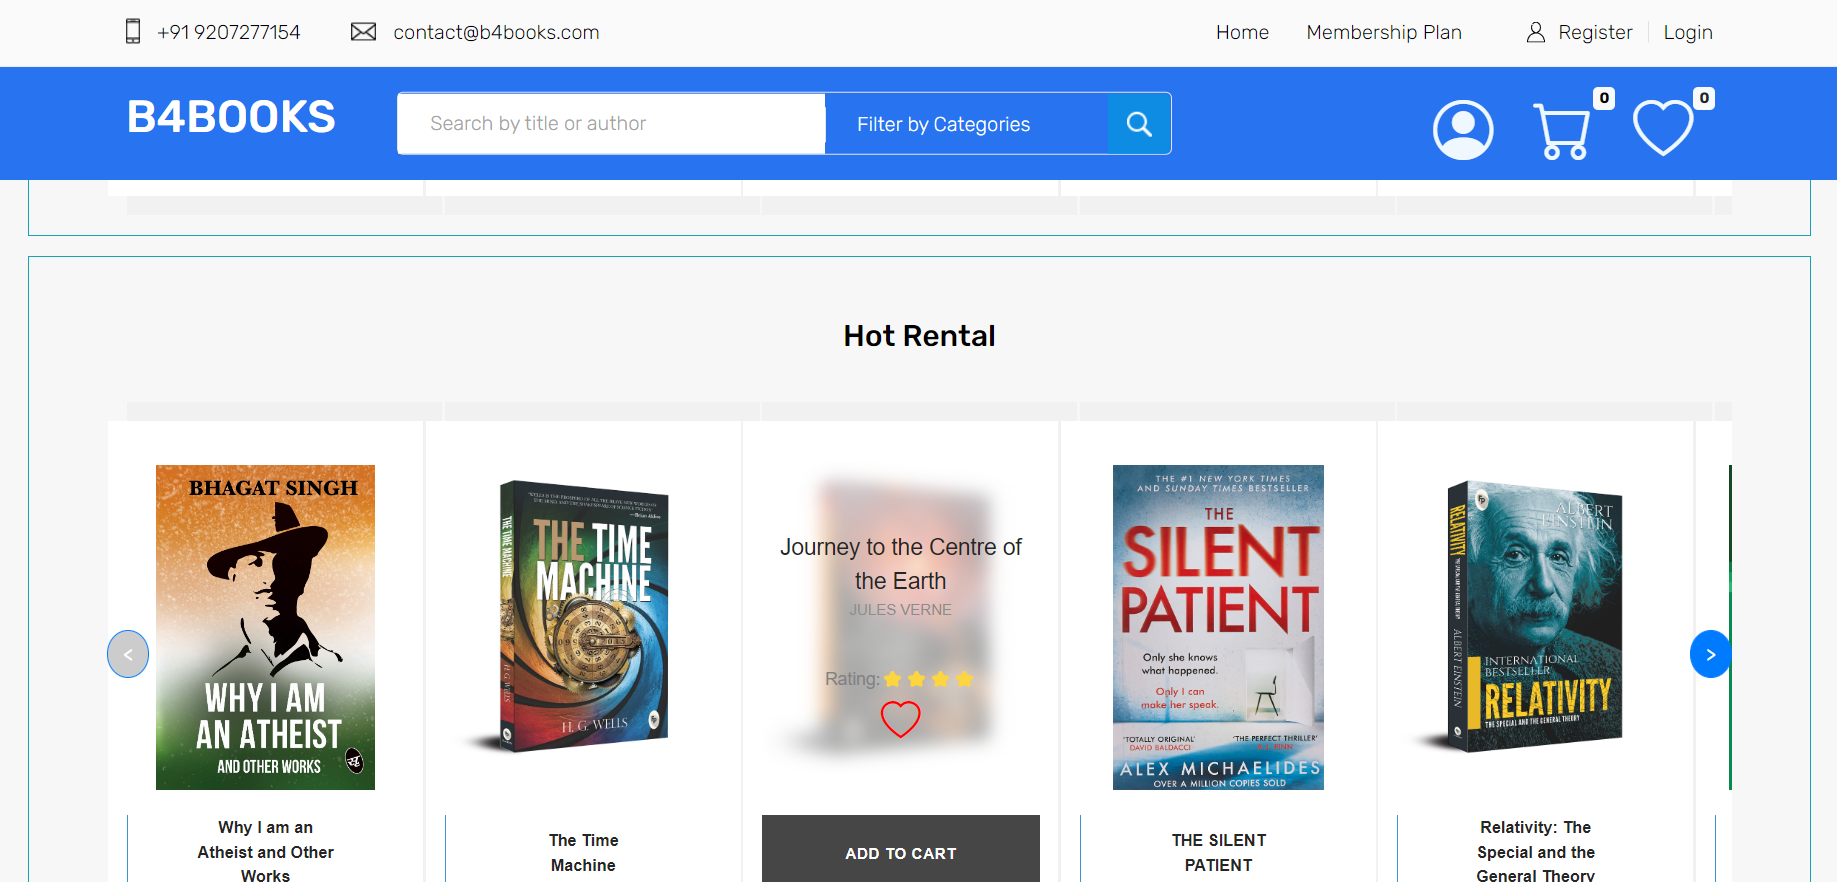Open the user profile avatar icon

[x=1463, y=130]
